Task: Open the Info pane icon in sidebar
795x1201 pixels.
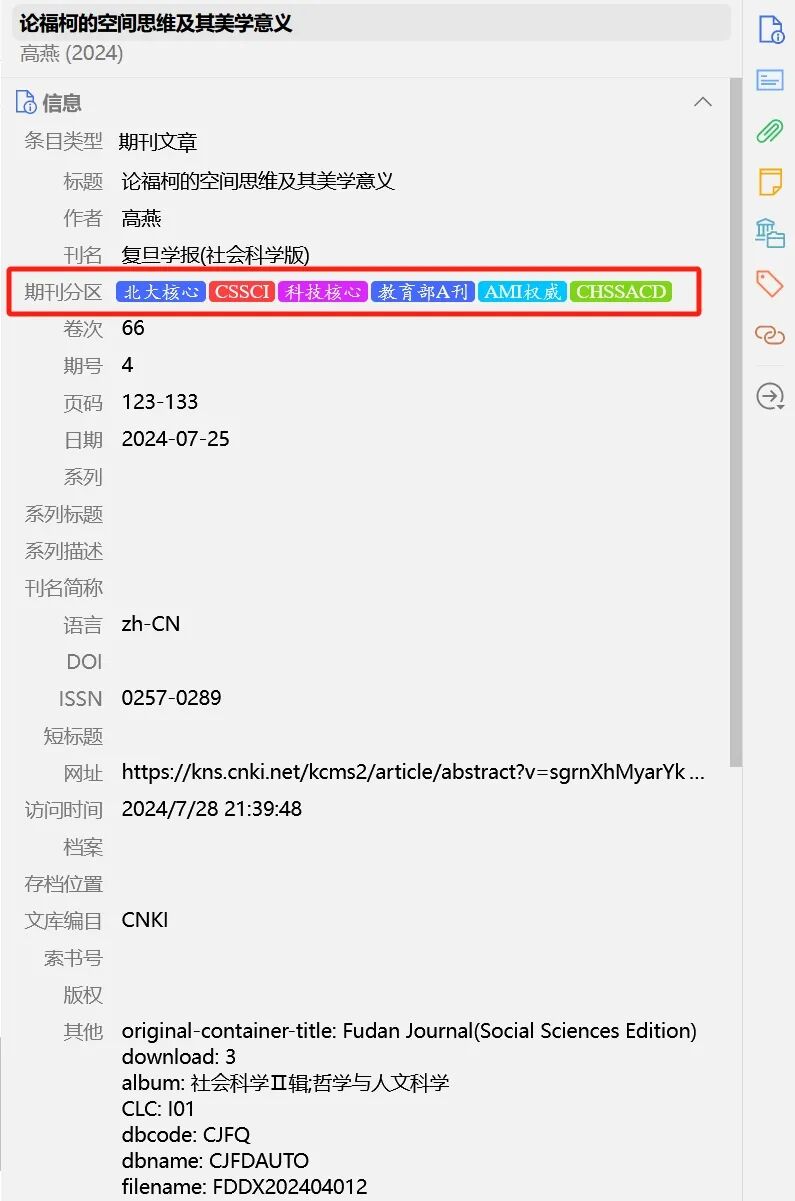Action: pos(770,29)
